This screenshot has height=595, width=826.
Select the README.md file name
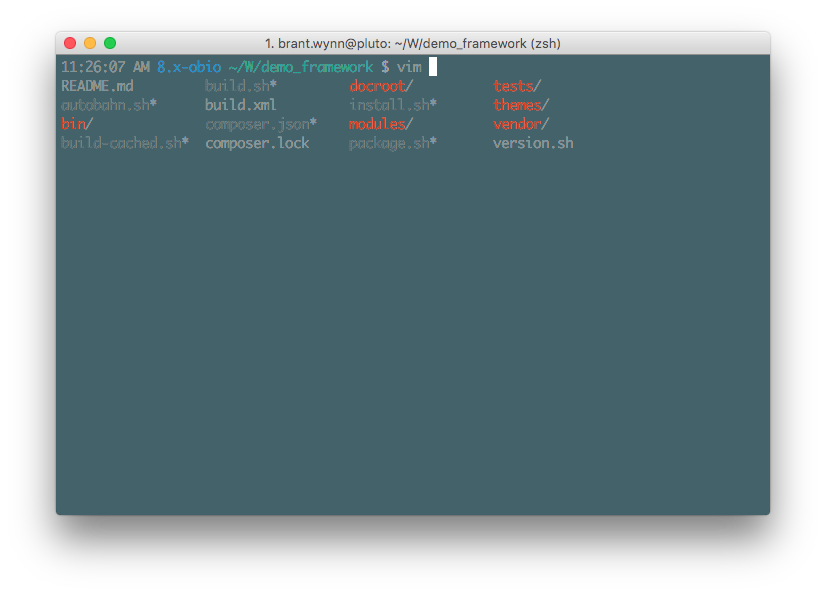point(97,86)
